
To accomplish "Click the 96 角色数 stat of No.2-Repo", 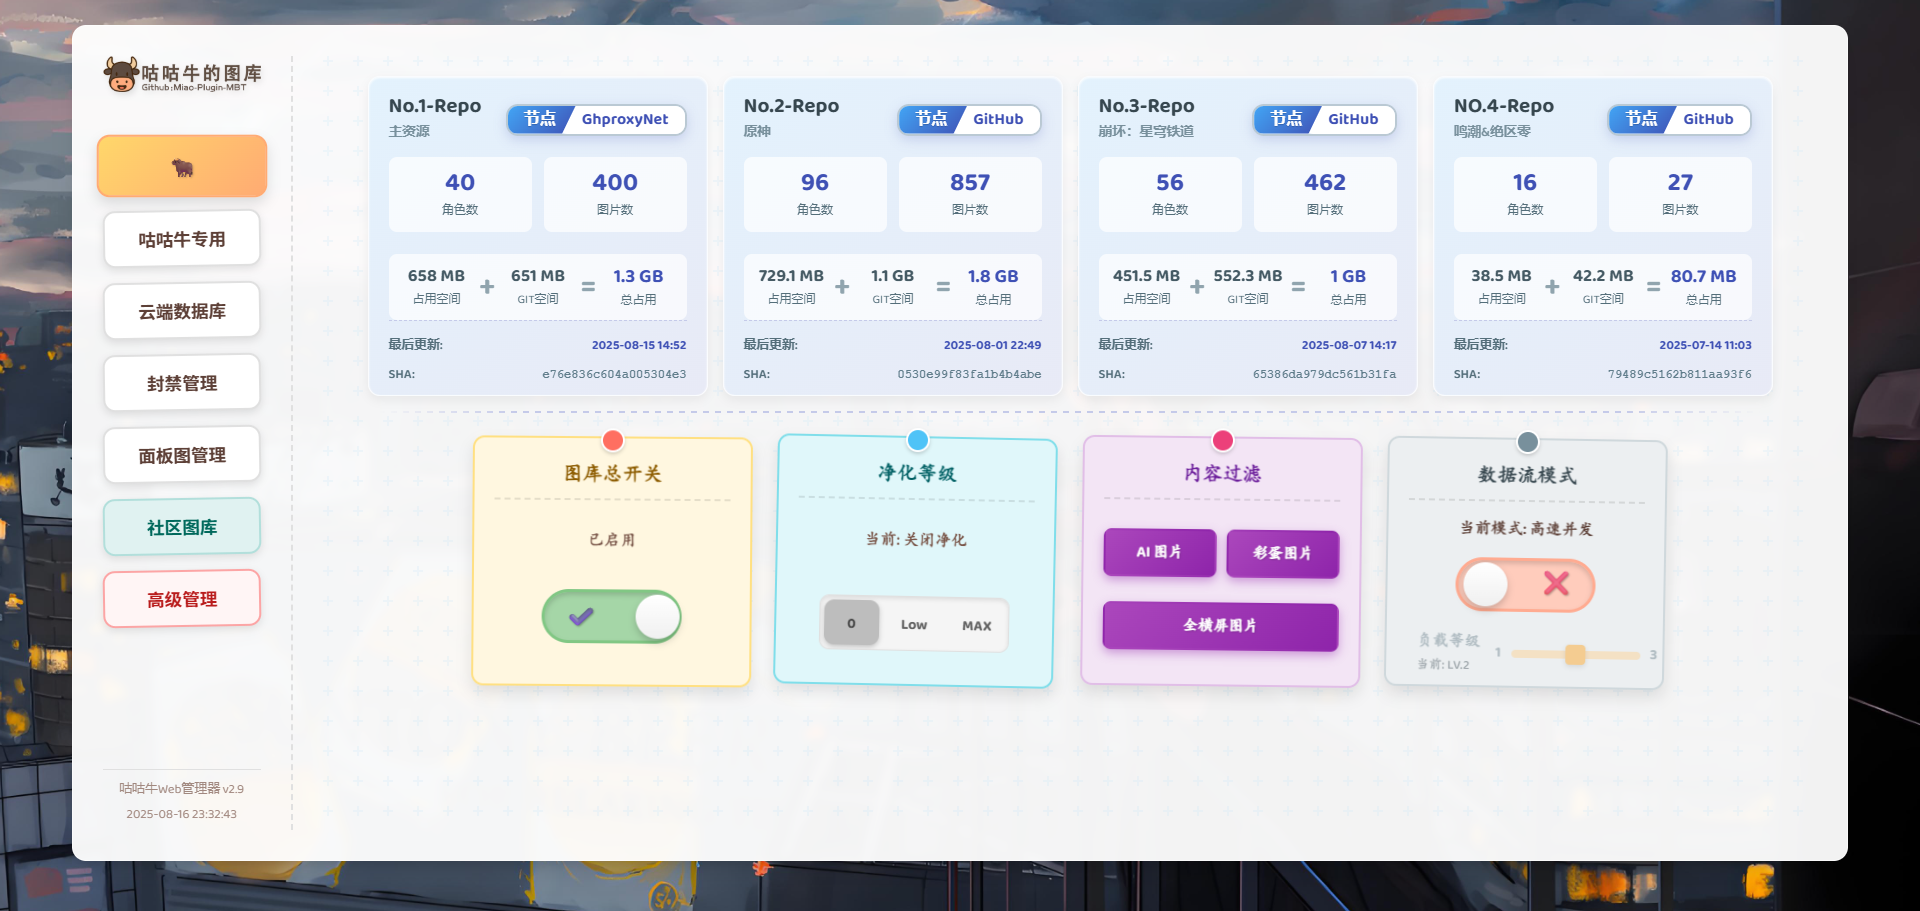I will tap(815, 194).
